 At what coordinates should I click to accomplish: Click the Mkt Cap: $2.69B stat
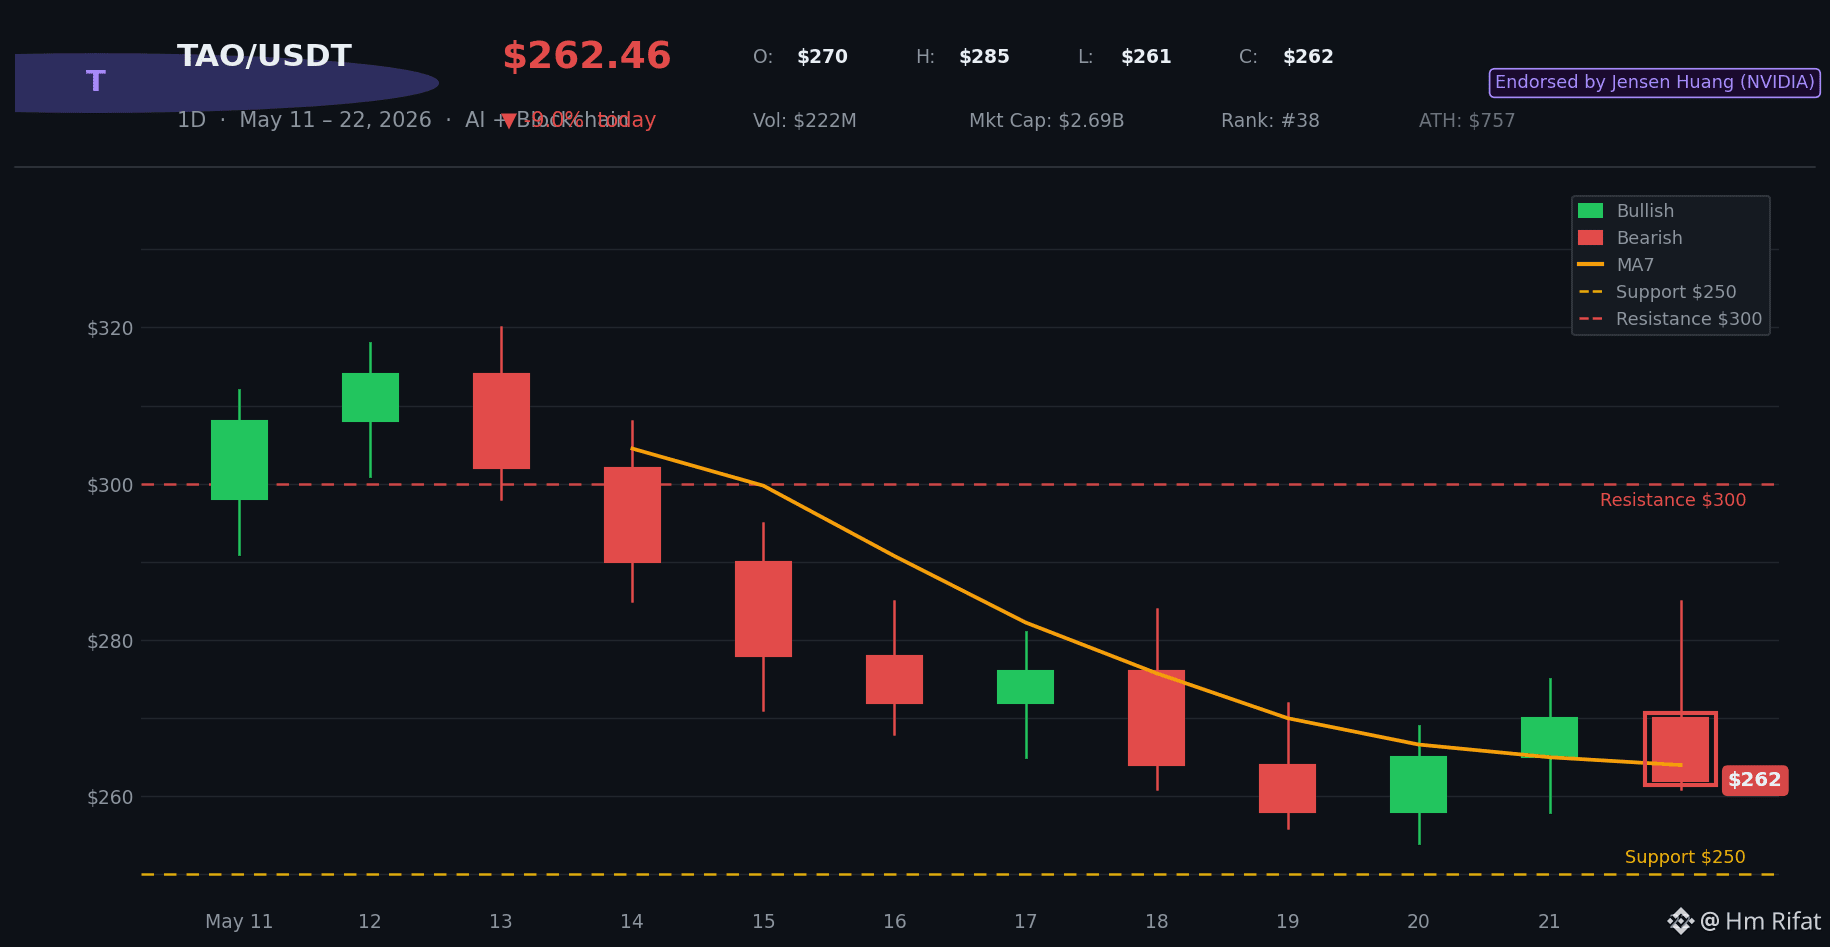pyautogui.click(x=1047, y=121)
